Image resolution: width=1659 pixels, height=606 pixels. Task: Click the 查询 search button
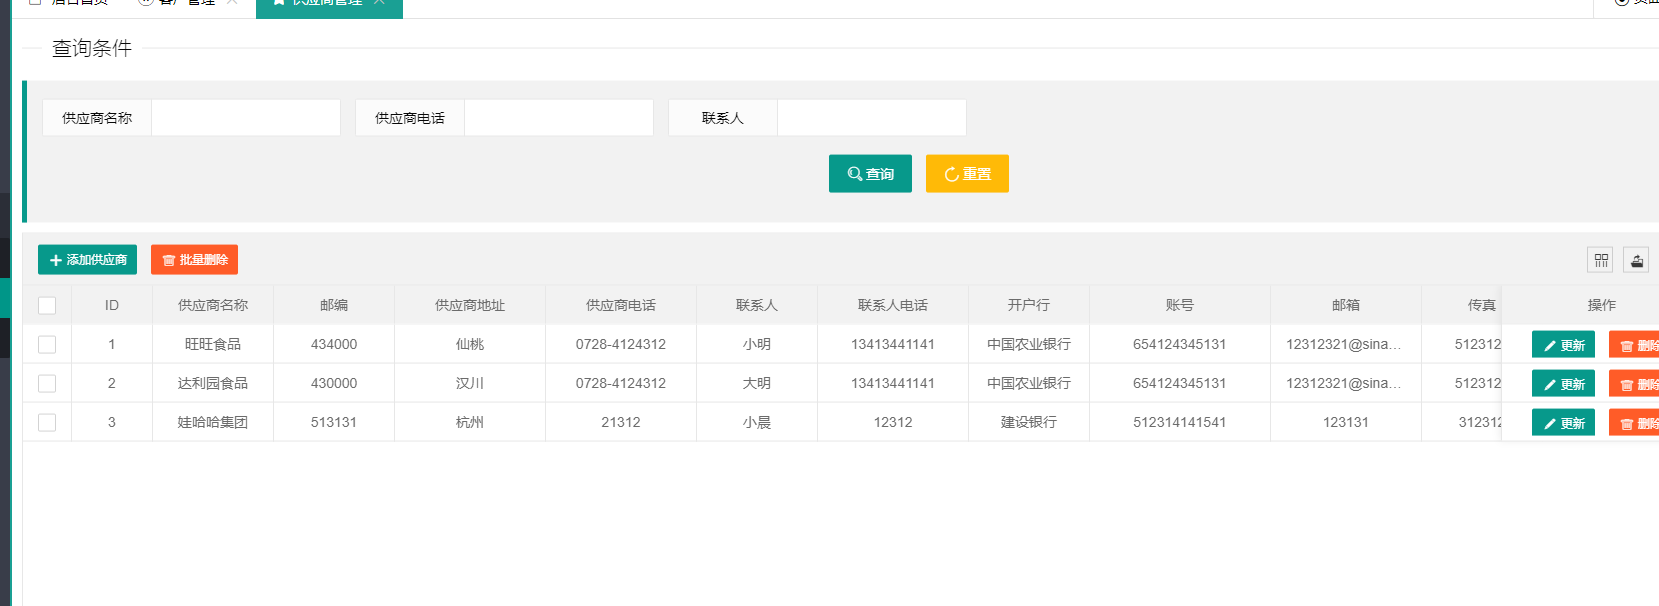(x=870, y=174)
